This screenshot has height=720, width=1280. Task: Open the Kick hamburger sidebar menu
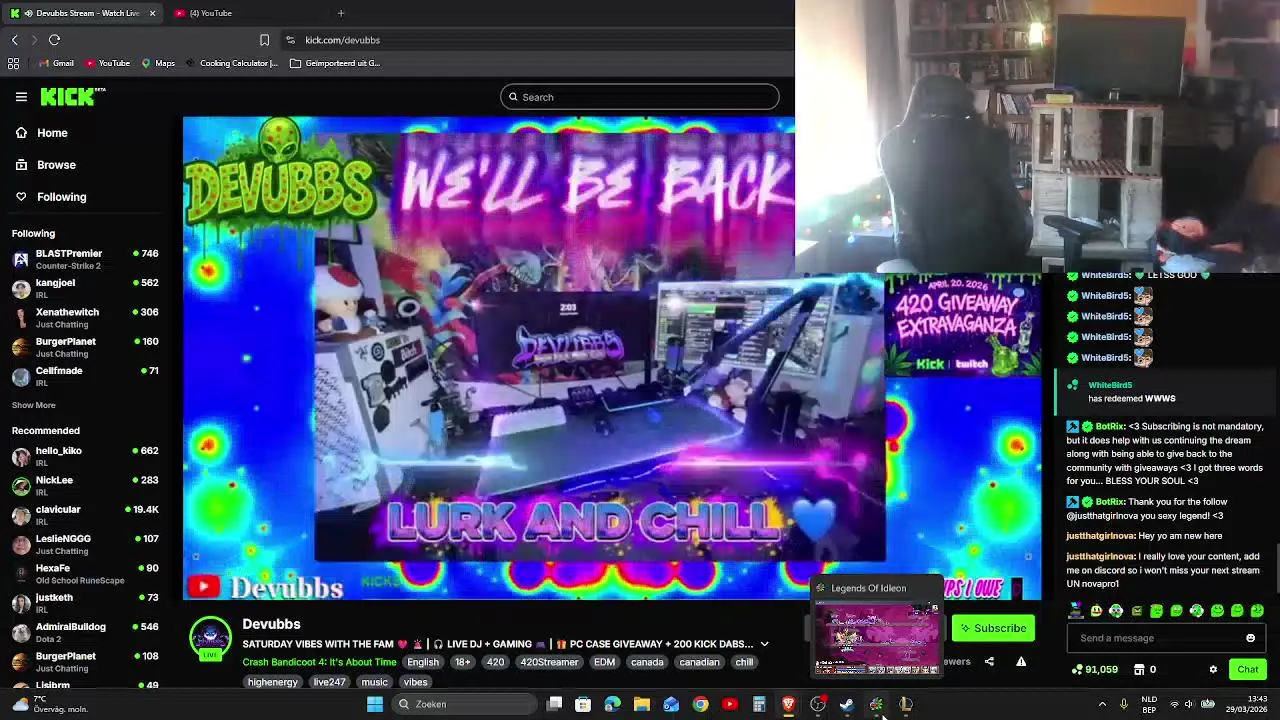pyautogui.click(x=21, y=97)
